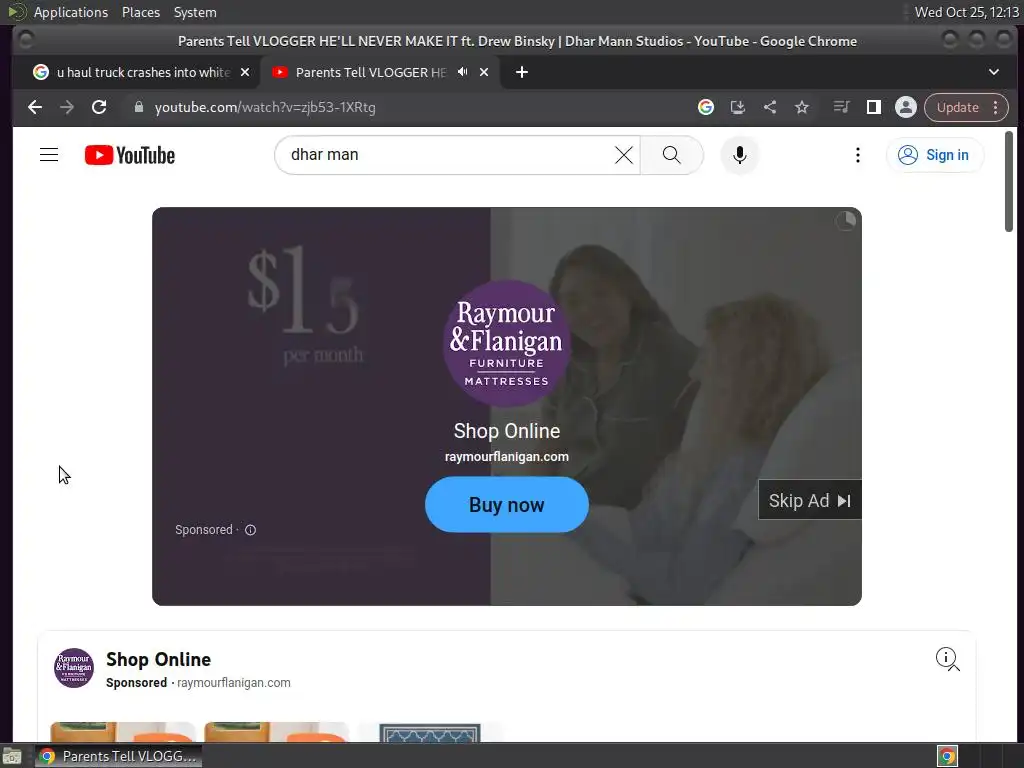This screenshot has height=768, width=1024.
Task: Click small Raymour & Flanigan avatar below video
Action: (x=74, y=667)
